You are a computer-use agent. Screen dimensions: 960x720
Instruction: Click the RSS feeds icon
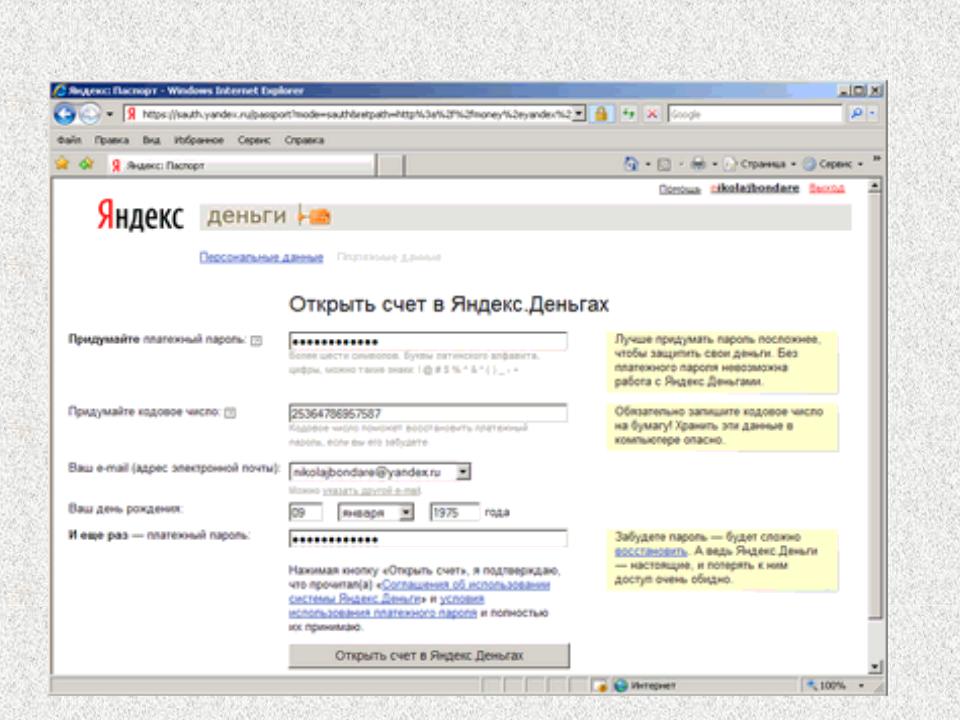click(x=664, y=164)
